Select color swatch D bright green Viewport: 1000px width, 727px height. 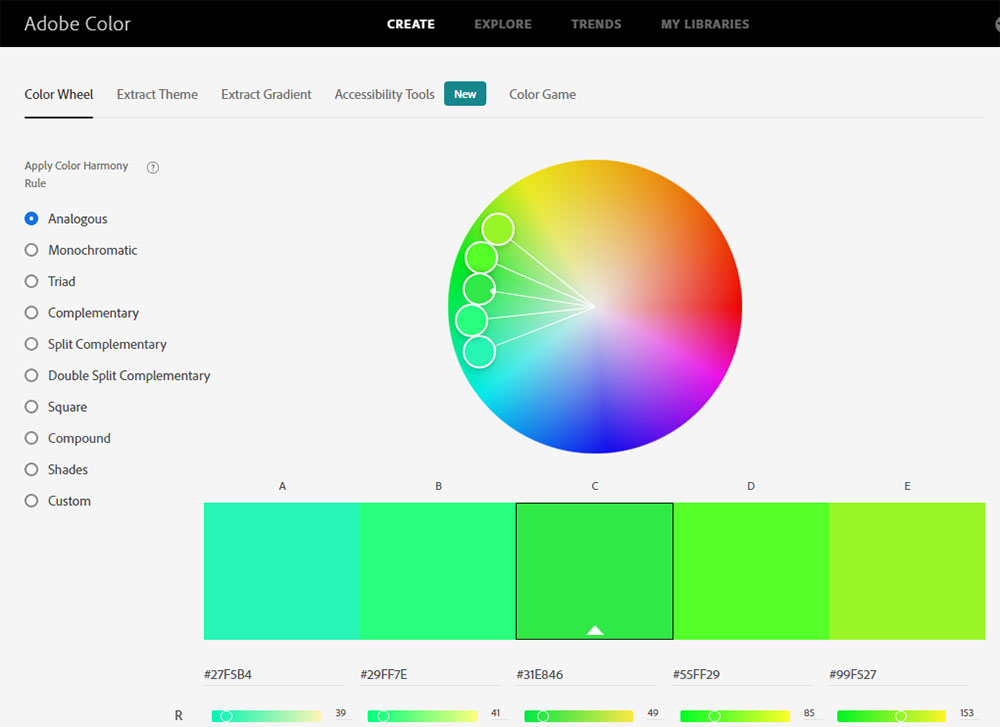tap(751, 571)
